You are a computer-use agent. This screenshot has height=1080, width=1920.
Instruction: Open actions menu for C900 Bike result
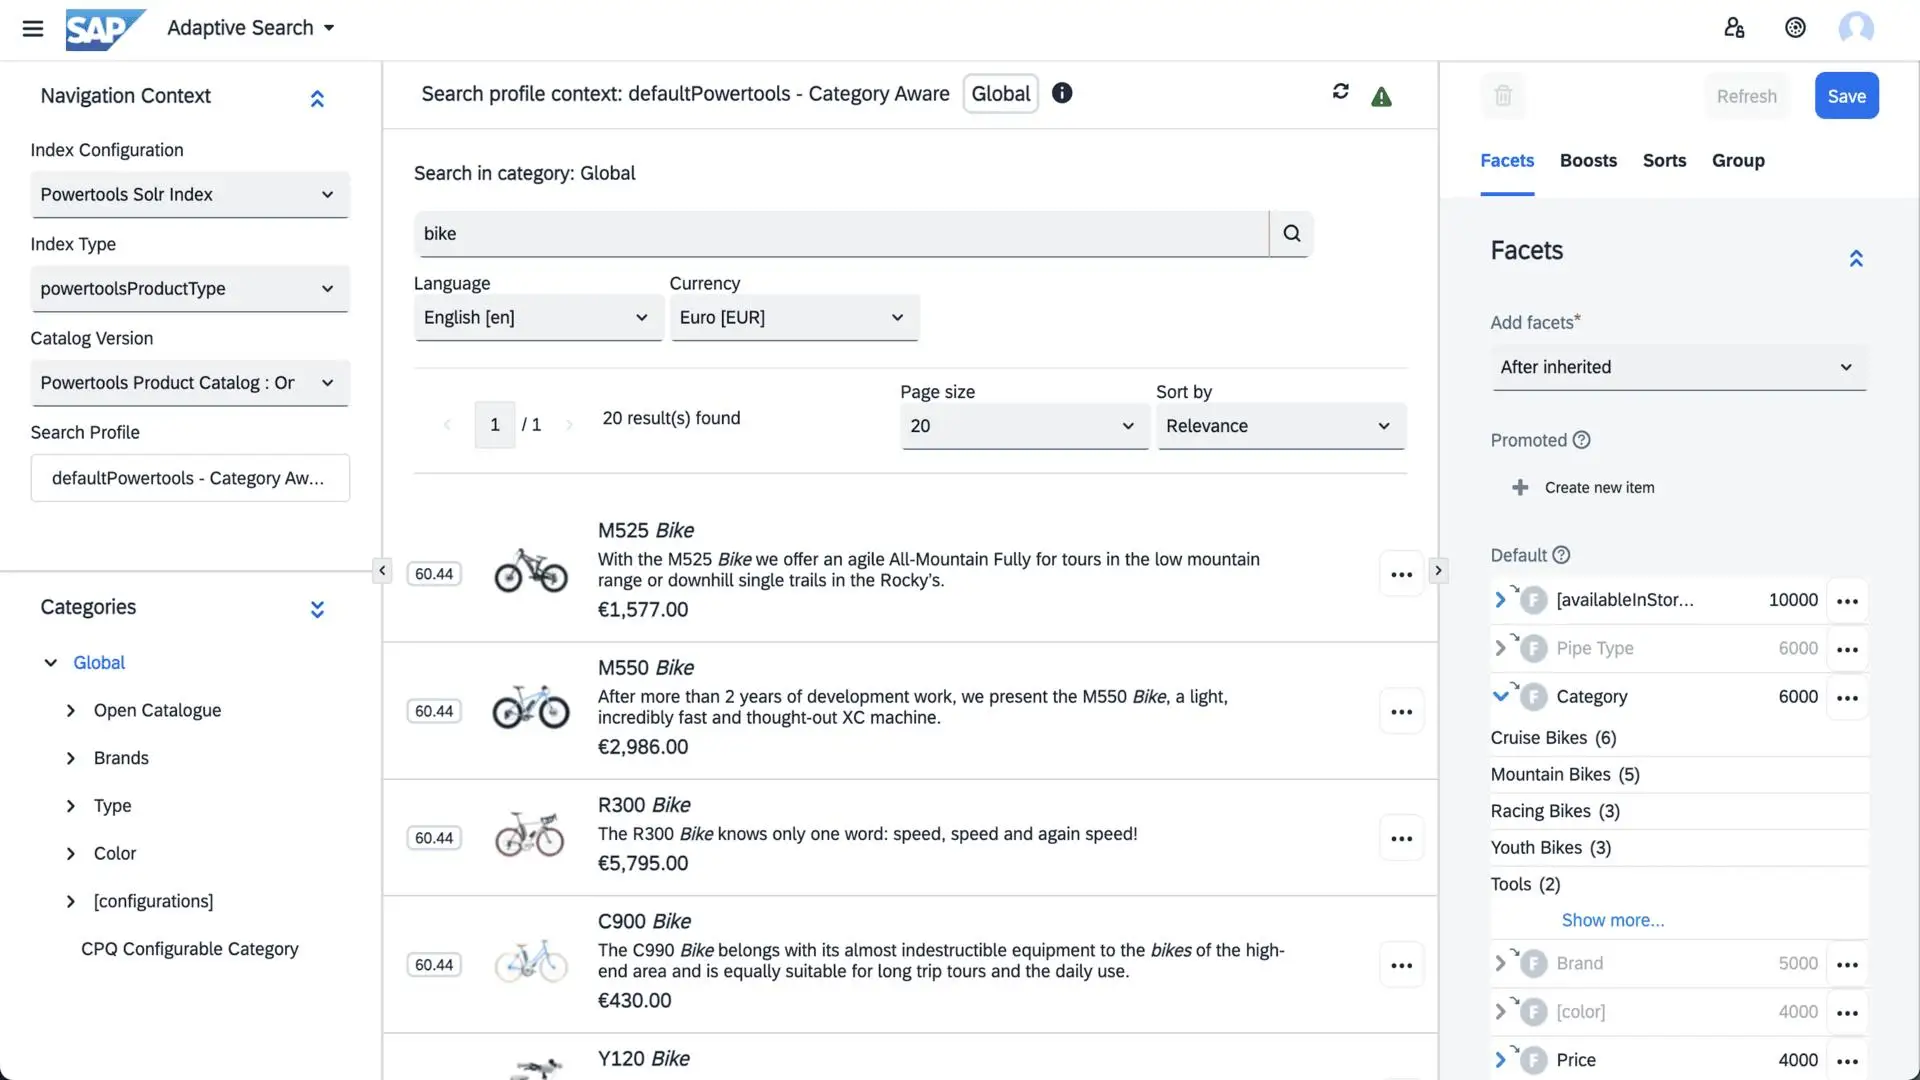click(1401, 965)
